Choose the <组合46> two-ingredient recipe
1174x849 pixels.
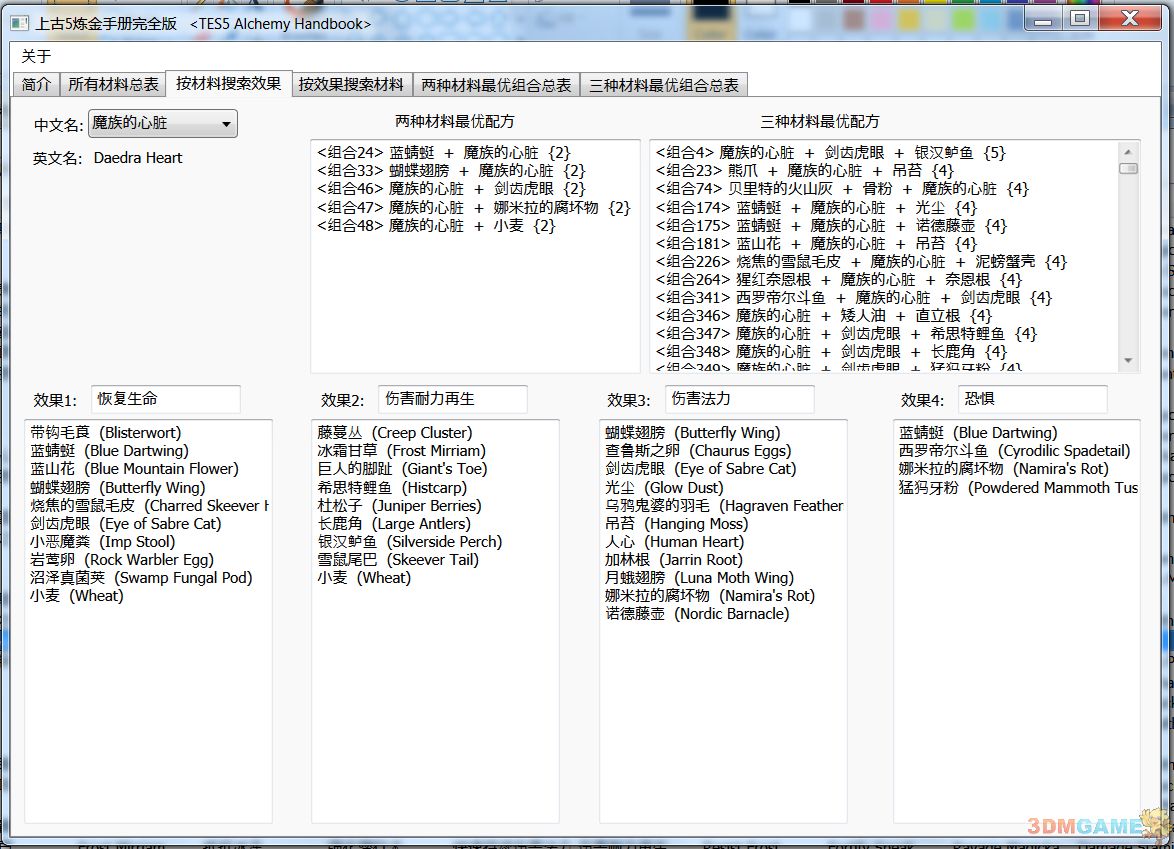pos(451,189)
